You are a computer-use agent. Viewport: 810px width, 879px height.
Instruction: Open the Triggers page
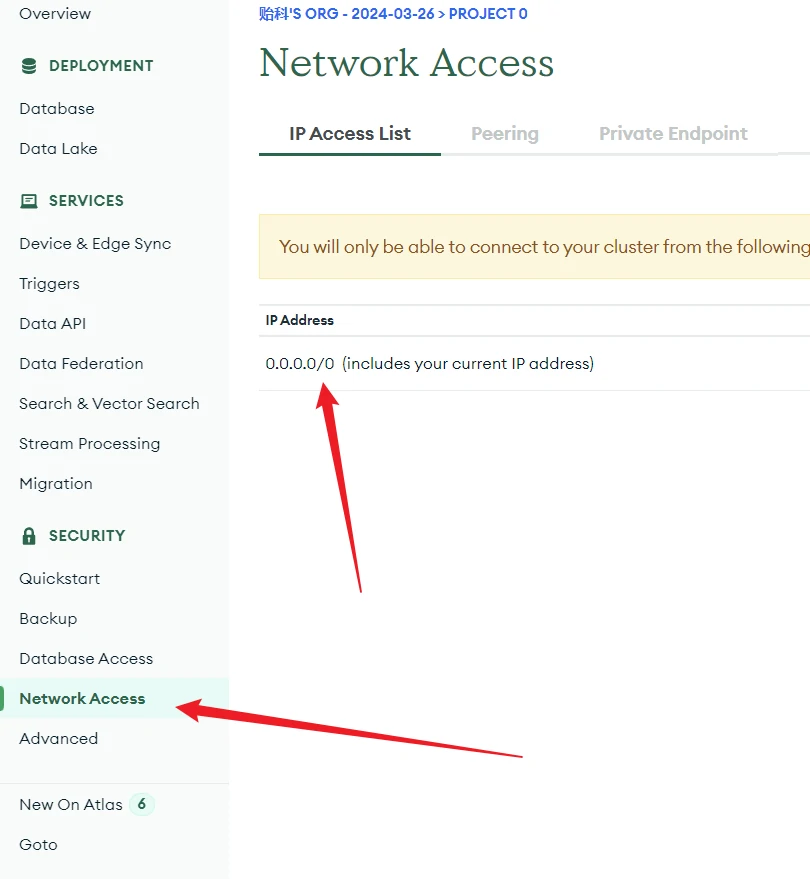[49, 284]
